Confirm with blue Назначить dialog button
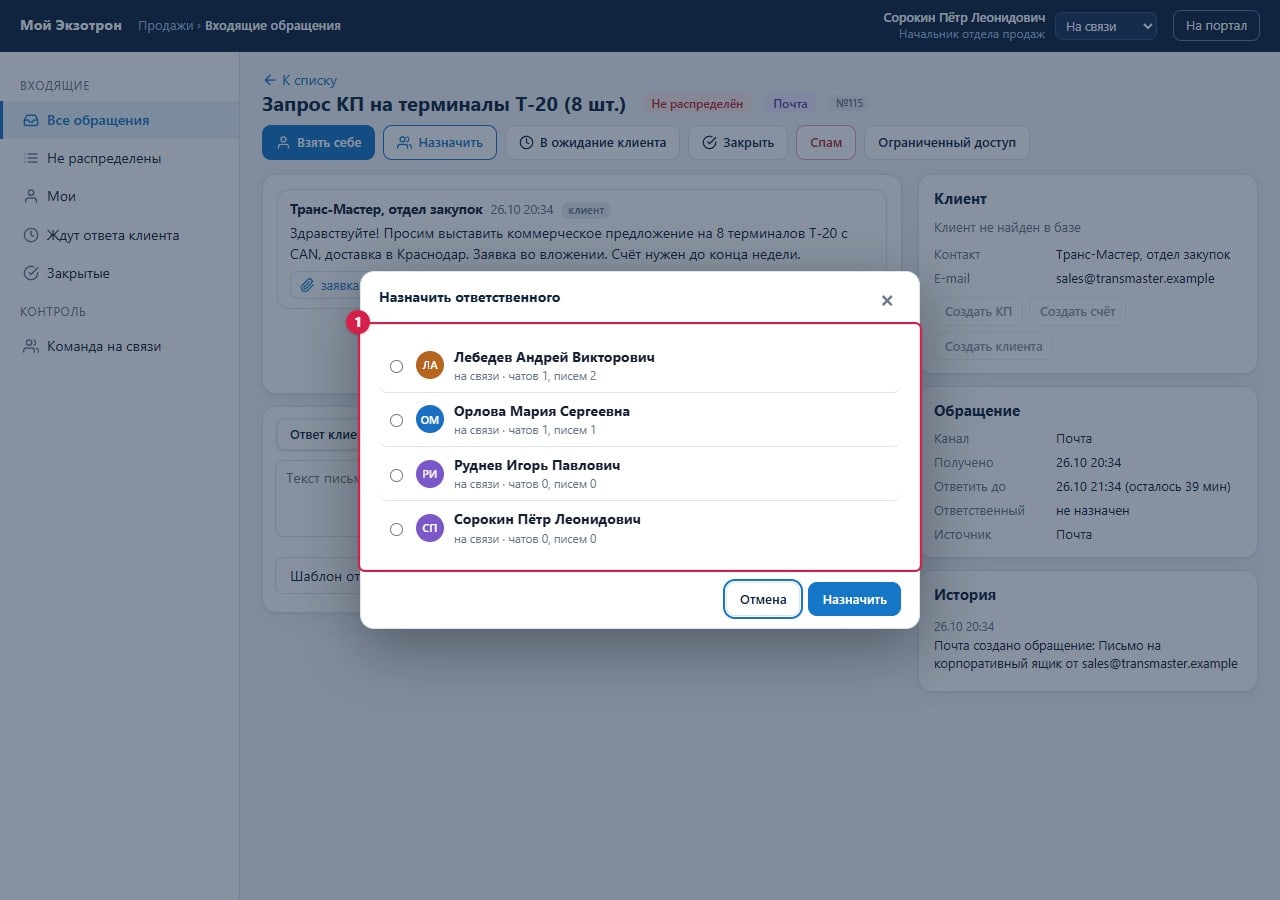Image resolution: width=1280 pixels, height=900 pixels. [854, 599]
